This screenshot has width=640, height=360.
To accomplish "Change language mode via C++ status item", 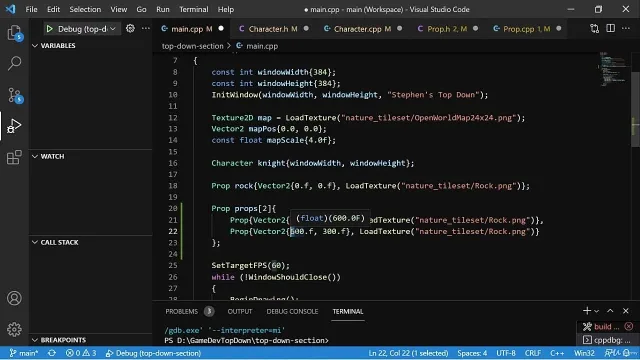I will pos(557,353).
